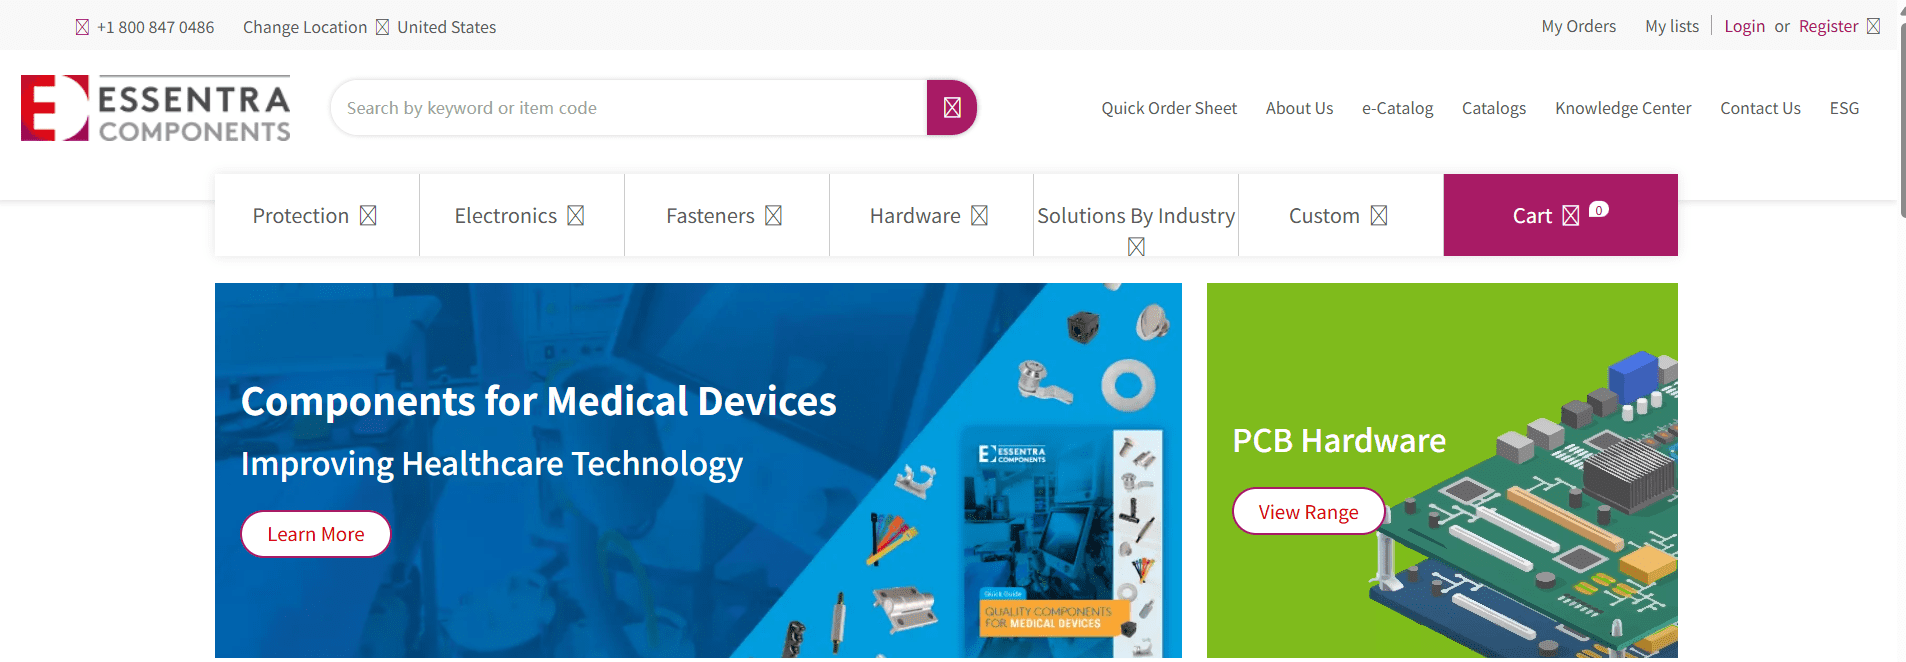Go to the Knowledge Center page

pyautogui.click(x=1623, y=108)
